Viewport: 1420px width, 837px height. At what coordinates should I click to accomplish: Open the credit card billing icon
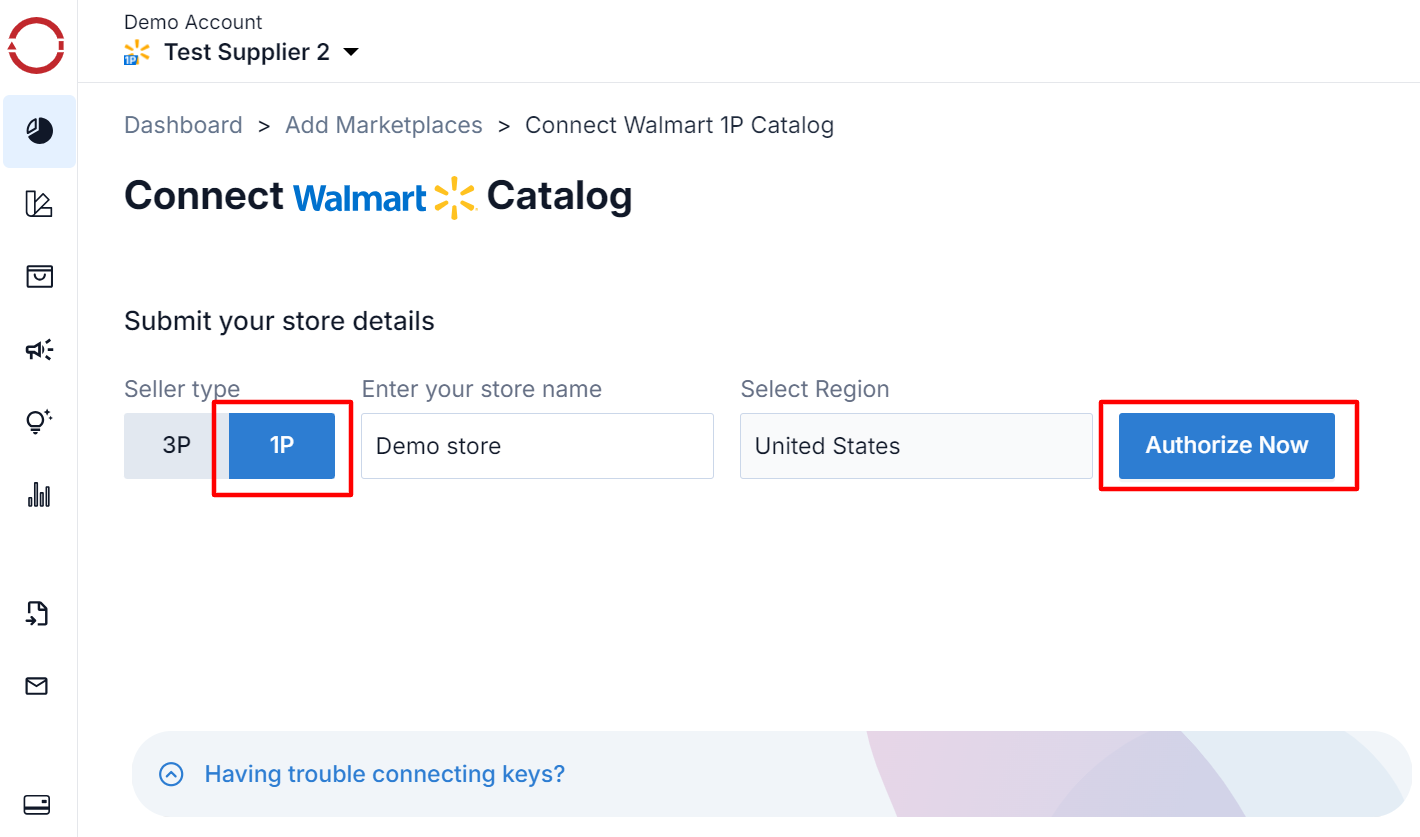coord(37,805)
